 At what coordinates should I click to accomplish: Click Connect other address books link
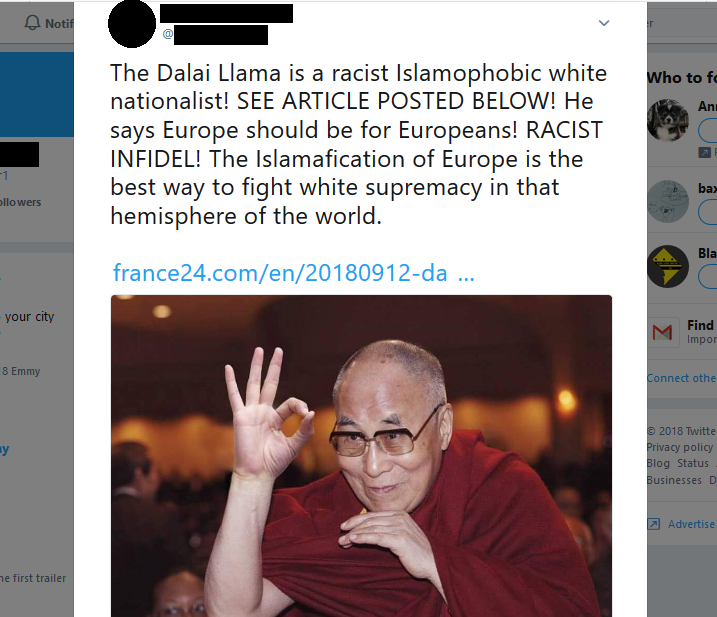click(681, 378)
